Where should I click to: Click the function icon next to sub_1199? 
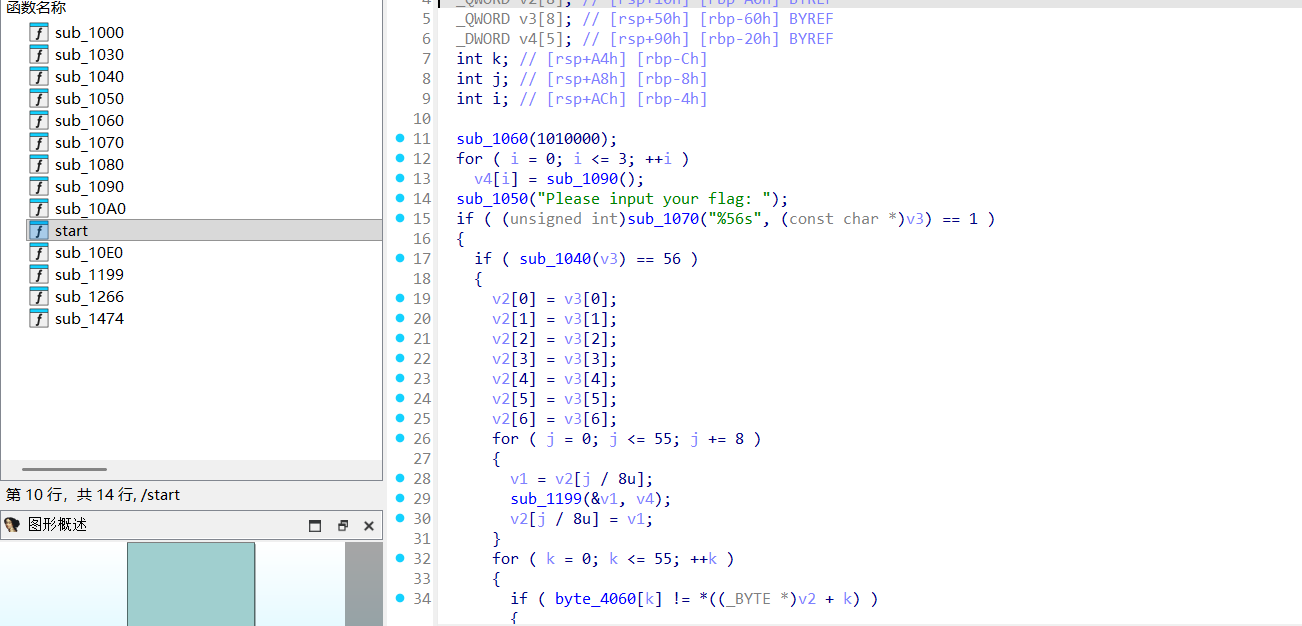39,274
